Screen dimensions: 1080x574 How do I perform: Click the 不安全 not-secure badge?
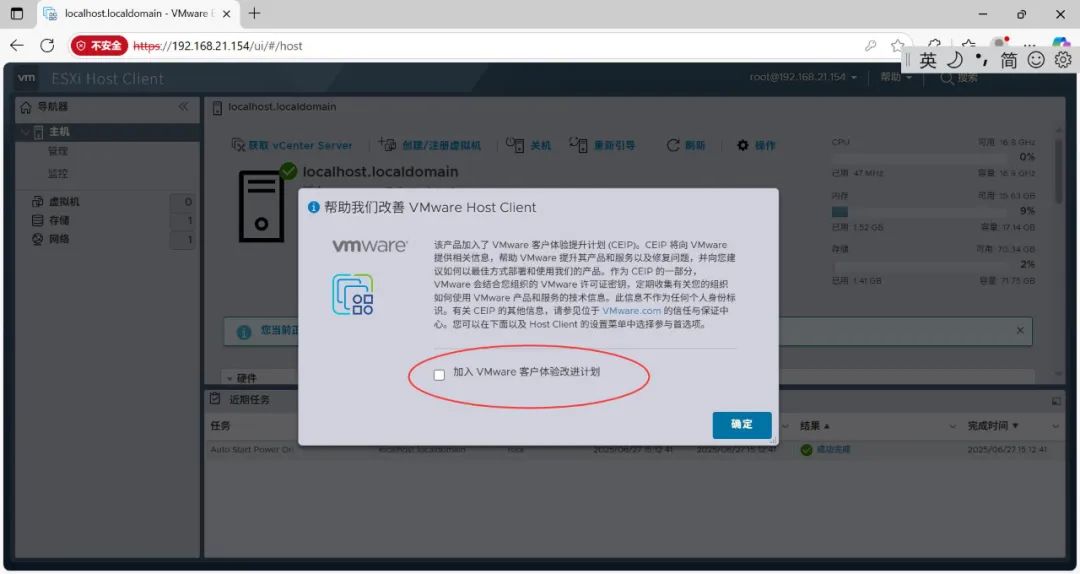coord(99,45)
